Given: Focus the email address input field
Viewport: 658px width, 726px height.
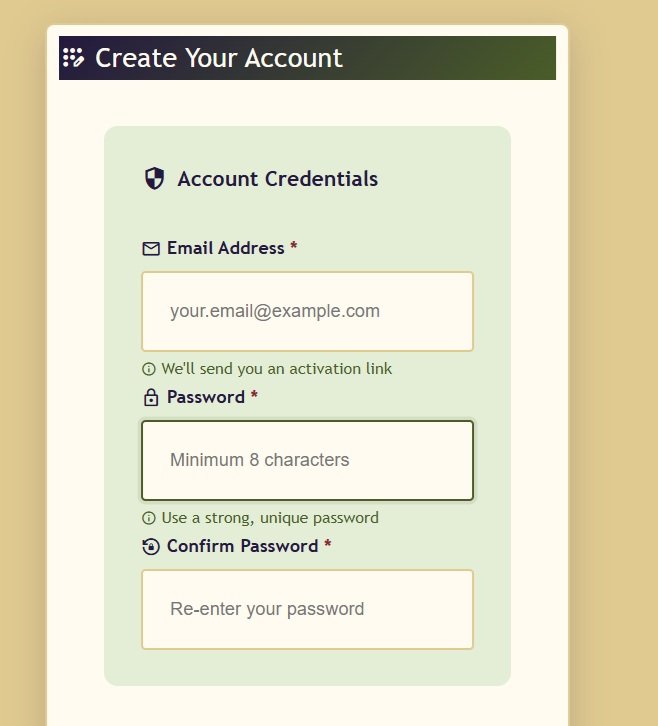Looking at the screenshot, I should pos(307,311).
